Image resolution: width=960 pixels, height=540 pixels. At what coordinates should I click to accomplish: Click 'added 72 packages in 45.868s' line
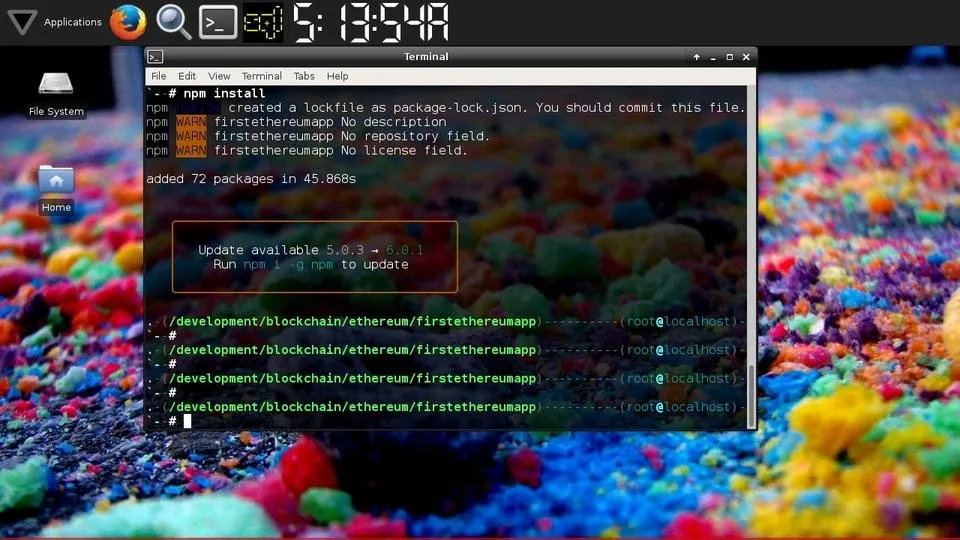[x=251, y=179]
